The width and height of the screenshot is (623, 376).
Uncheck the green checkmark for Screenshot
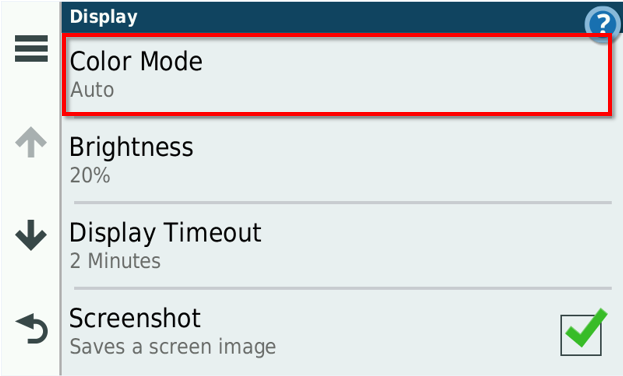pos(586,328)
